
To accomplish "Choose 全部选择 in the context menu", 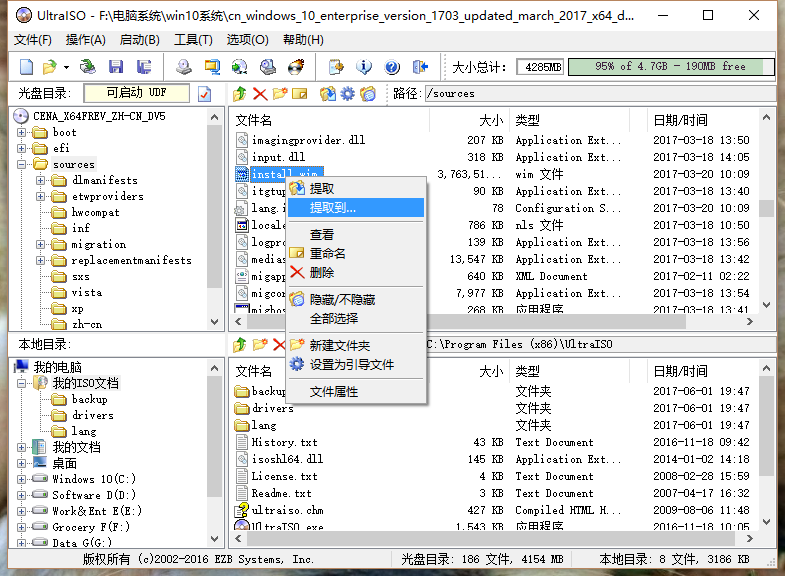I will [356, 318].
